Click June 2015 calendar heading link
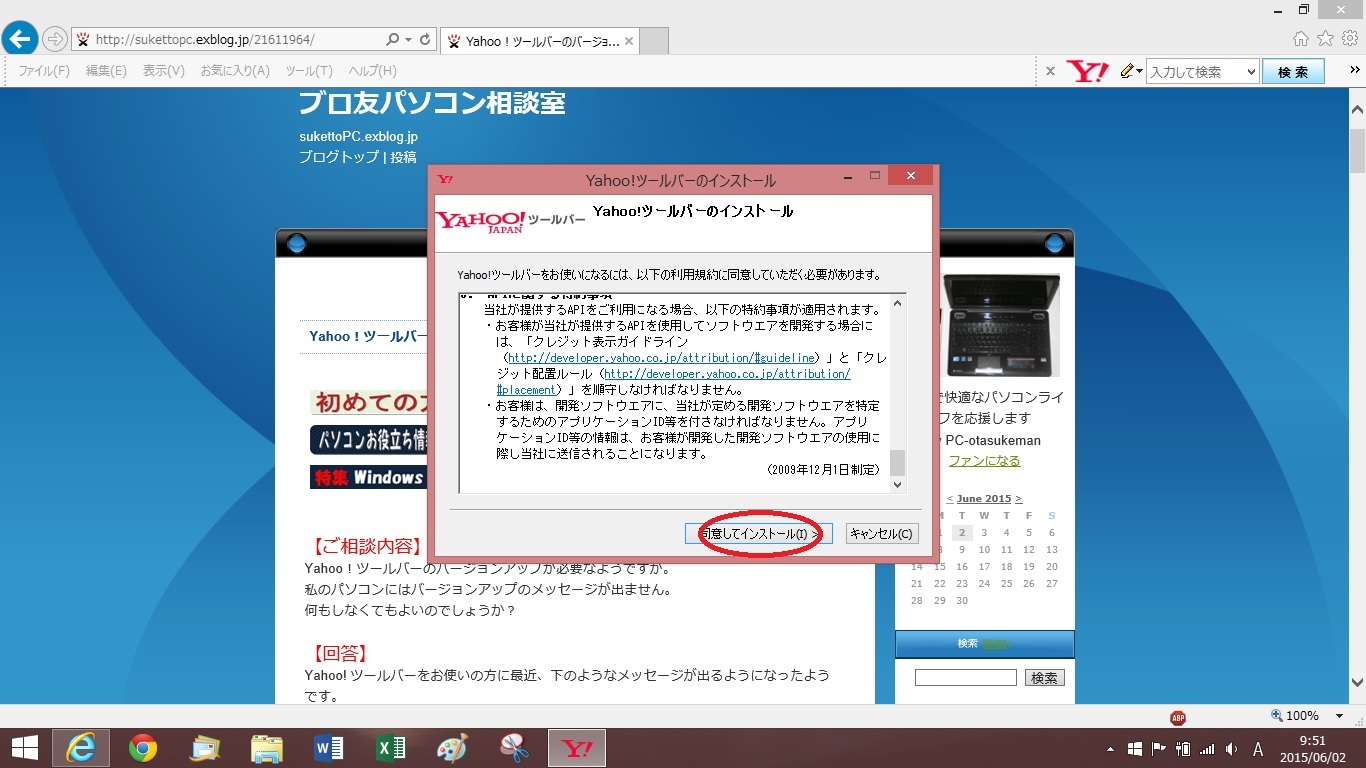This screenshot has height=768, width=1366. 984,498
